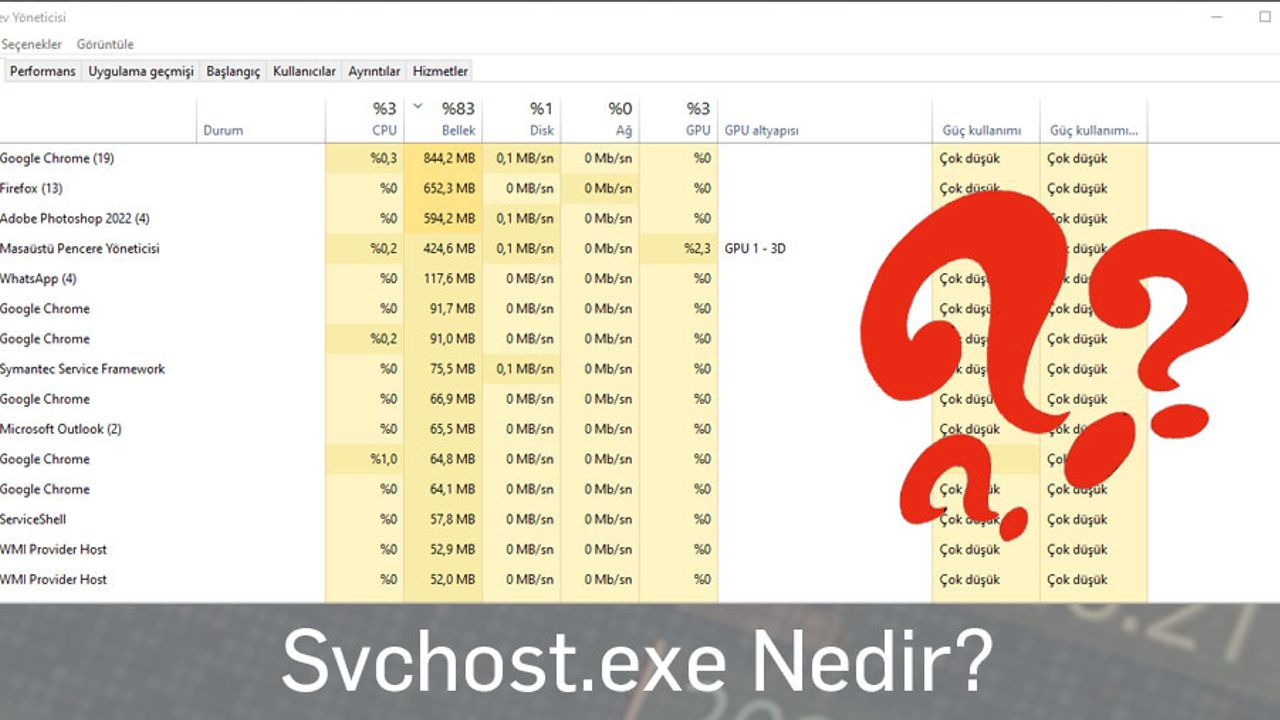Image resolution: width=1280 pixels, height=720 pixels.
Task: Sort by the CPU column header
Action: 365,119
